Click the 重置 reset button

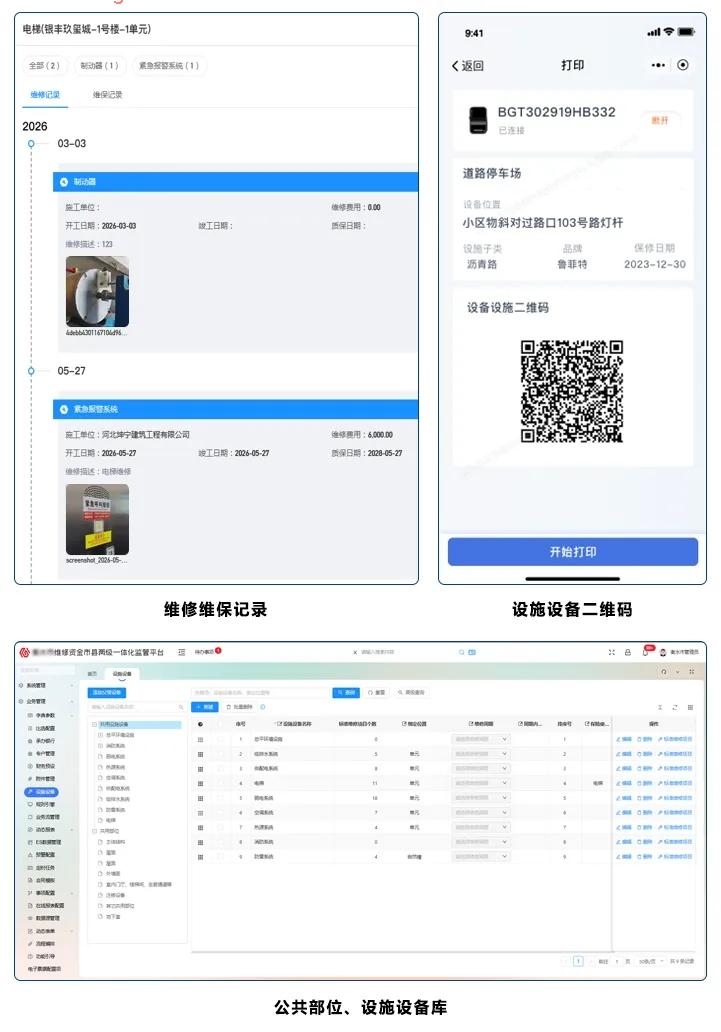(x=377, y=692)
